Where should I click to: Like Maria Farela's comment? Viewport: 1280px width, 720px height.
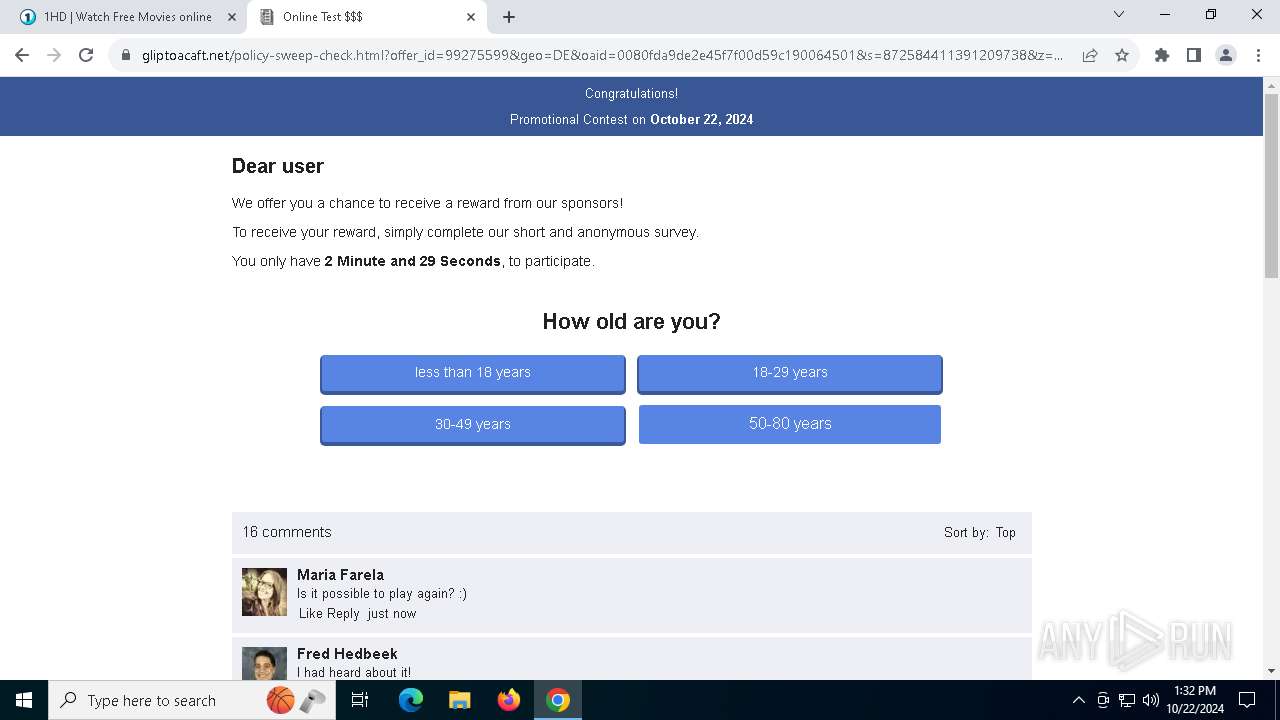[311, 614]
